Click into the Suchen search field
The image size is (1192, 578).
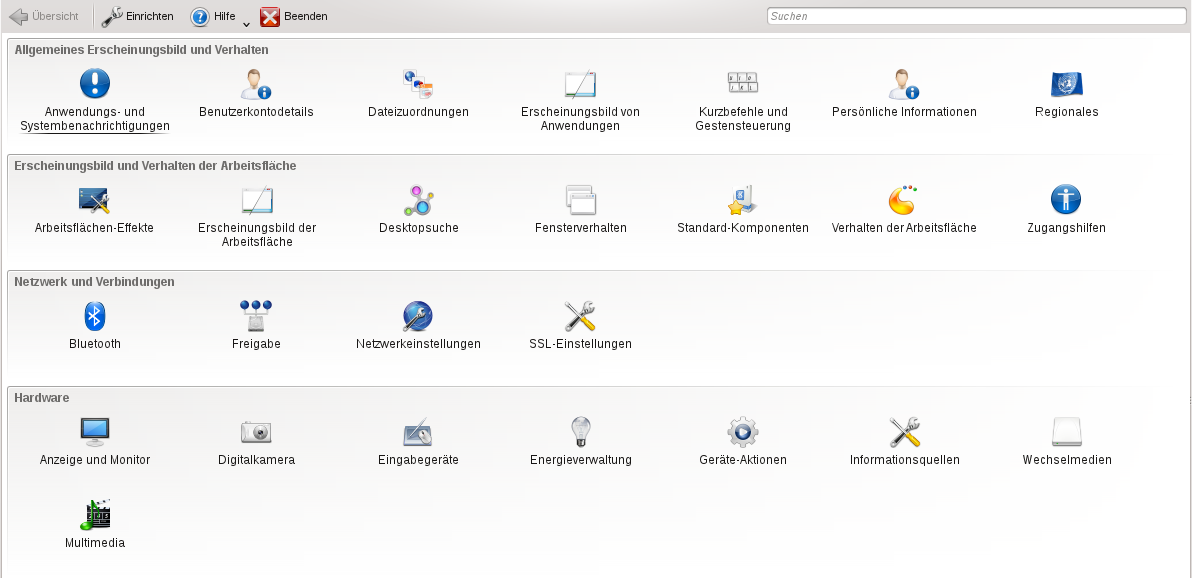pos(973,16)
